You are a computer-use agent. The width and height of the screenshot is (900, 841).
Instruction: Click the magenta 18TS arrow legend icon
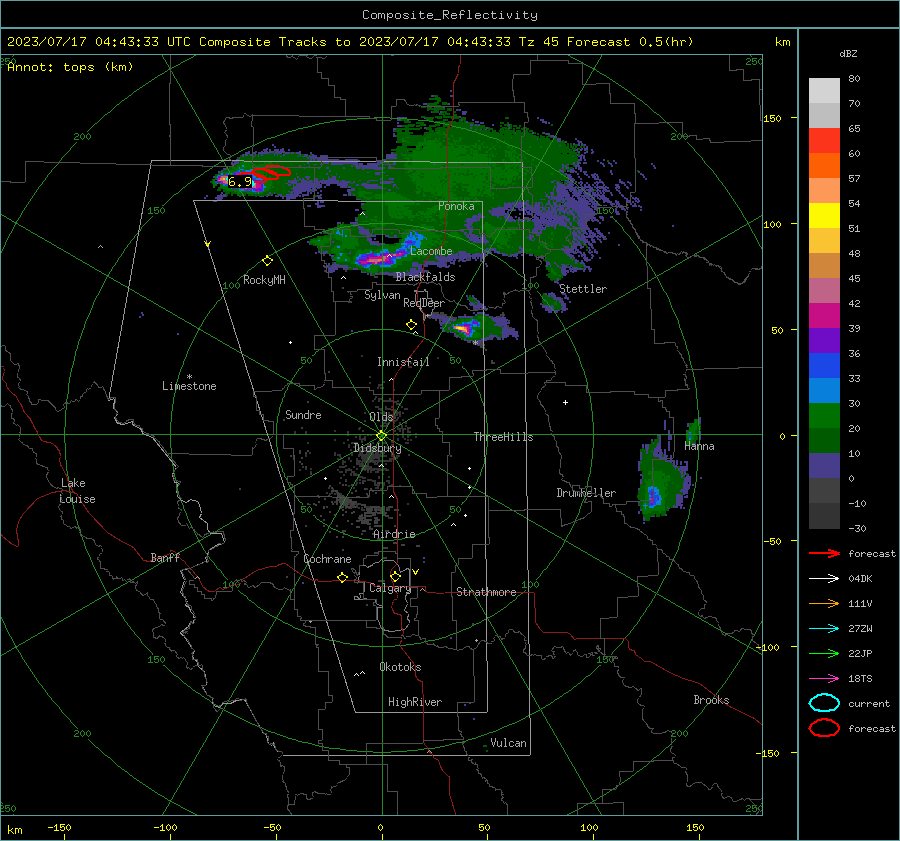824,678
